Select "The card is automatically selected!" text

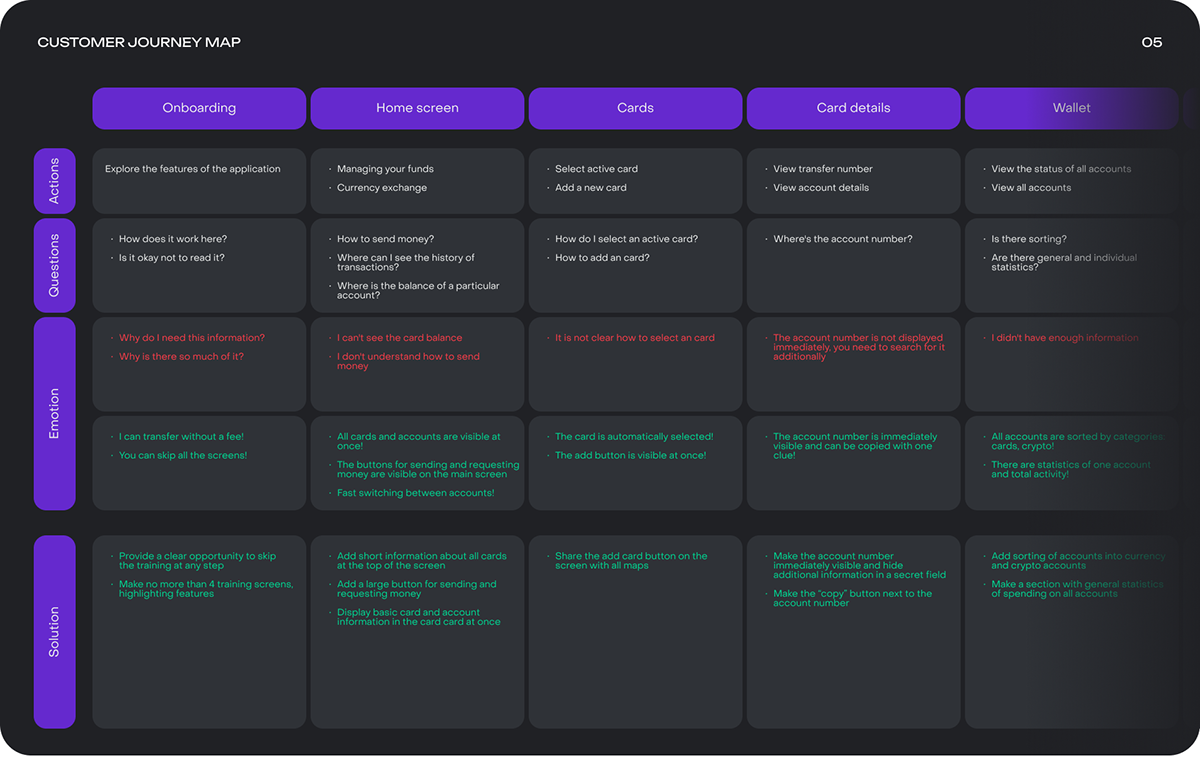(x=634, y=437)
